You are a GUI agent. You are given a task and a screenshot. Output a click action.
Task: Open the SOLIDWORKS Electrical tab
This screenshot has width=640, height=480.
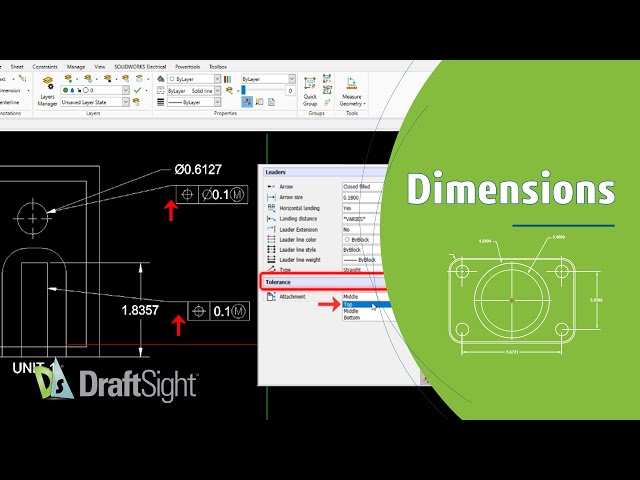(140, 67)
